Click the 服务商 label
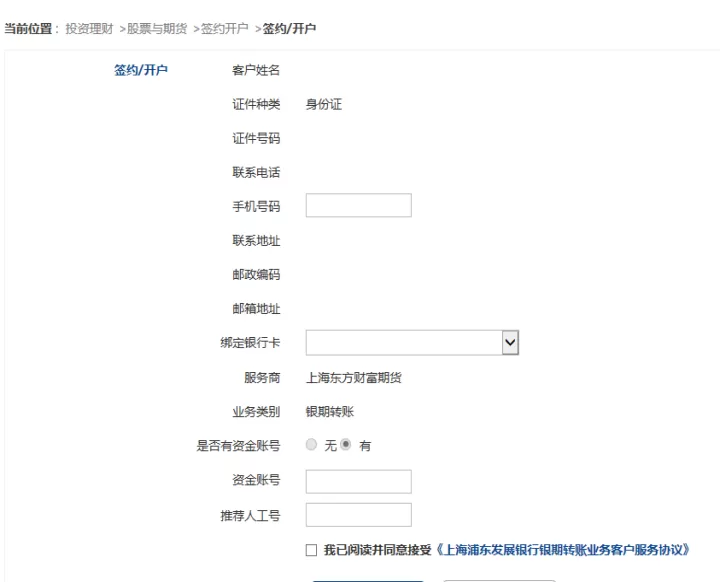This screenshot has width=720, height=582. pyautogui.click(x=262, y=378)
